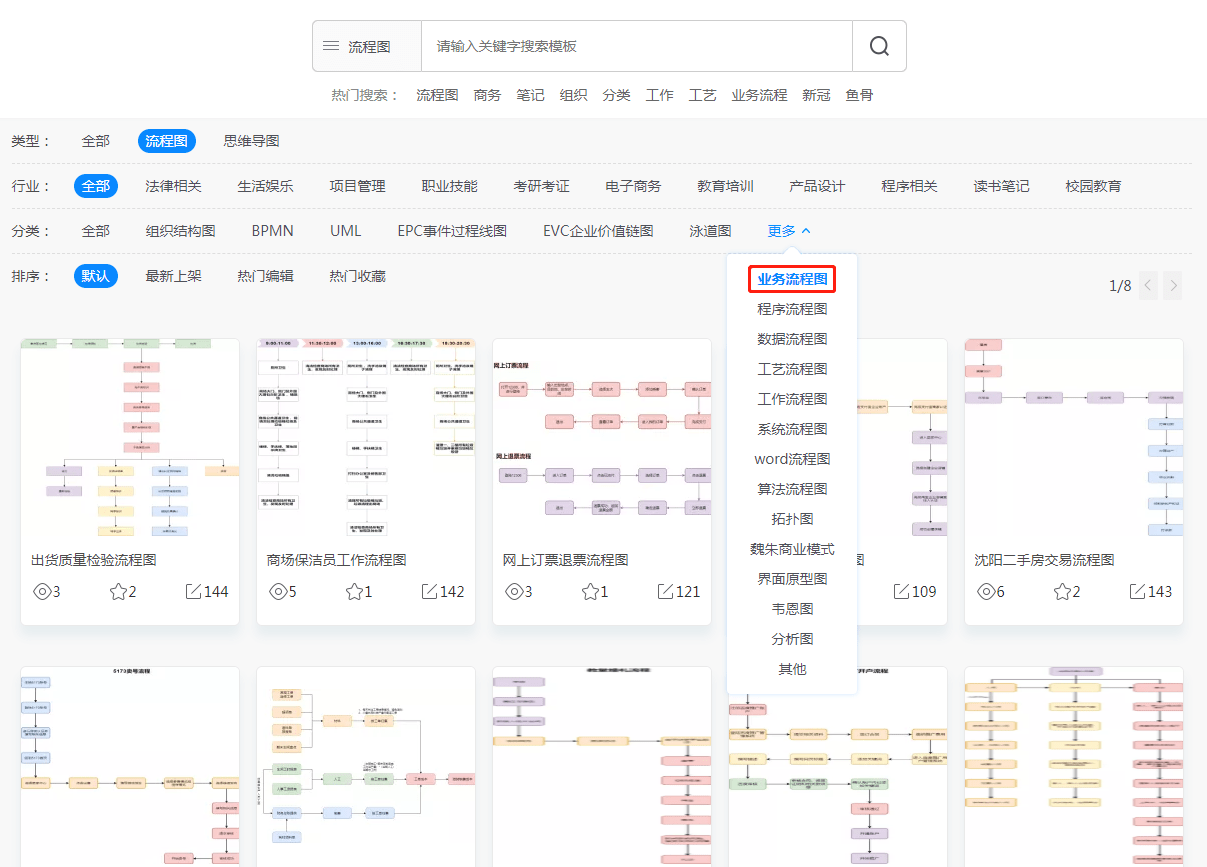
Task: Sort by 最新上架
Action: [x=173, y=276]
